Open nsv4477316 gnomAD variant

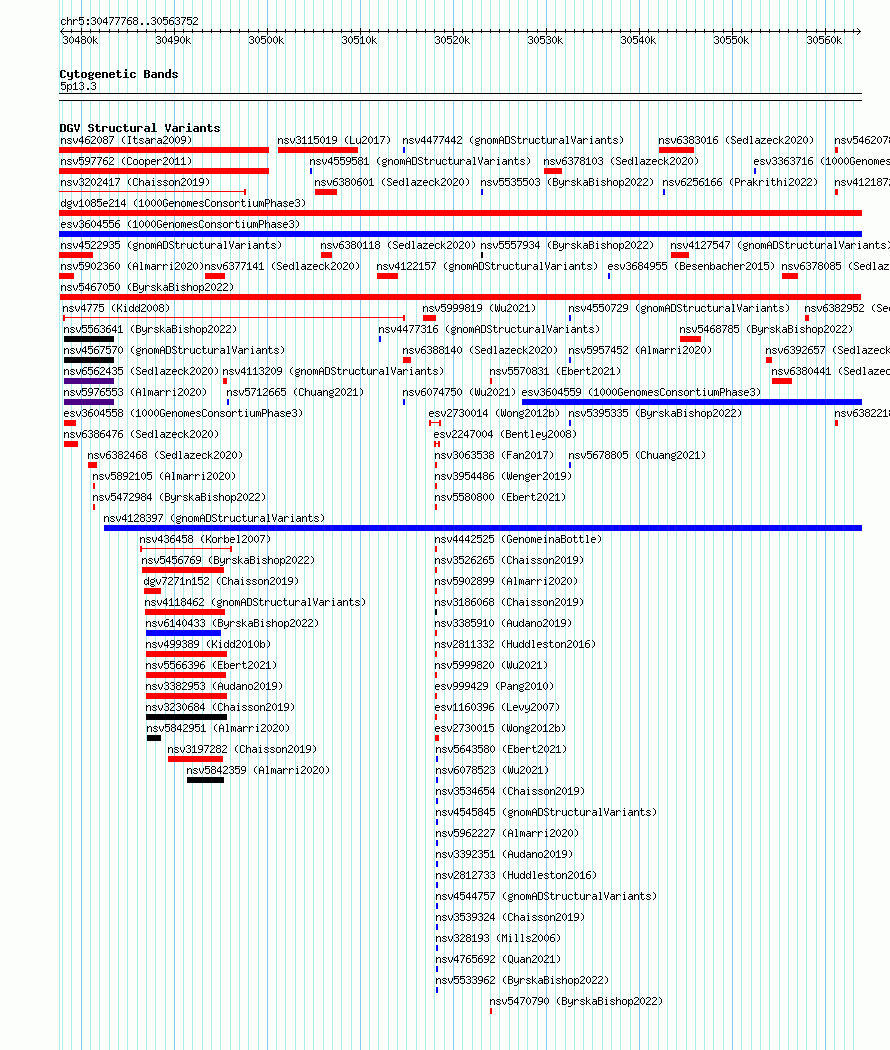click(489, 329)
